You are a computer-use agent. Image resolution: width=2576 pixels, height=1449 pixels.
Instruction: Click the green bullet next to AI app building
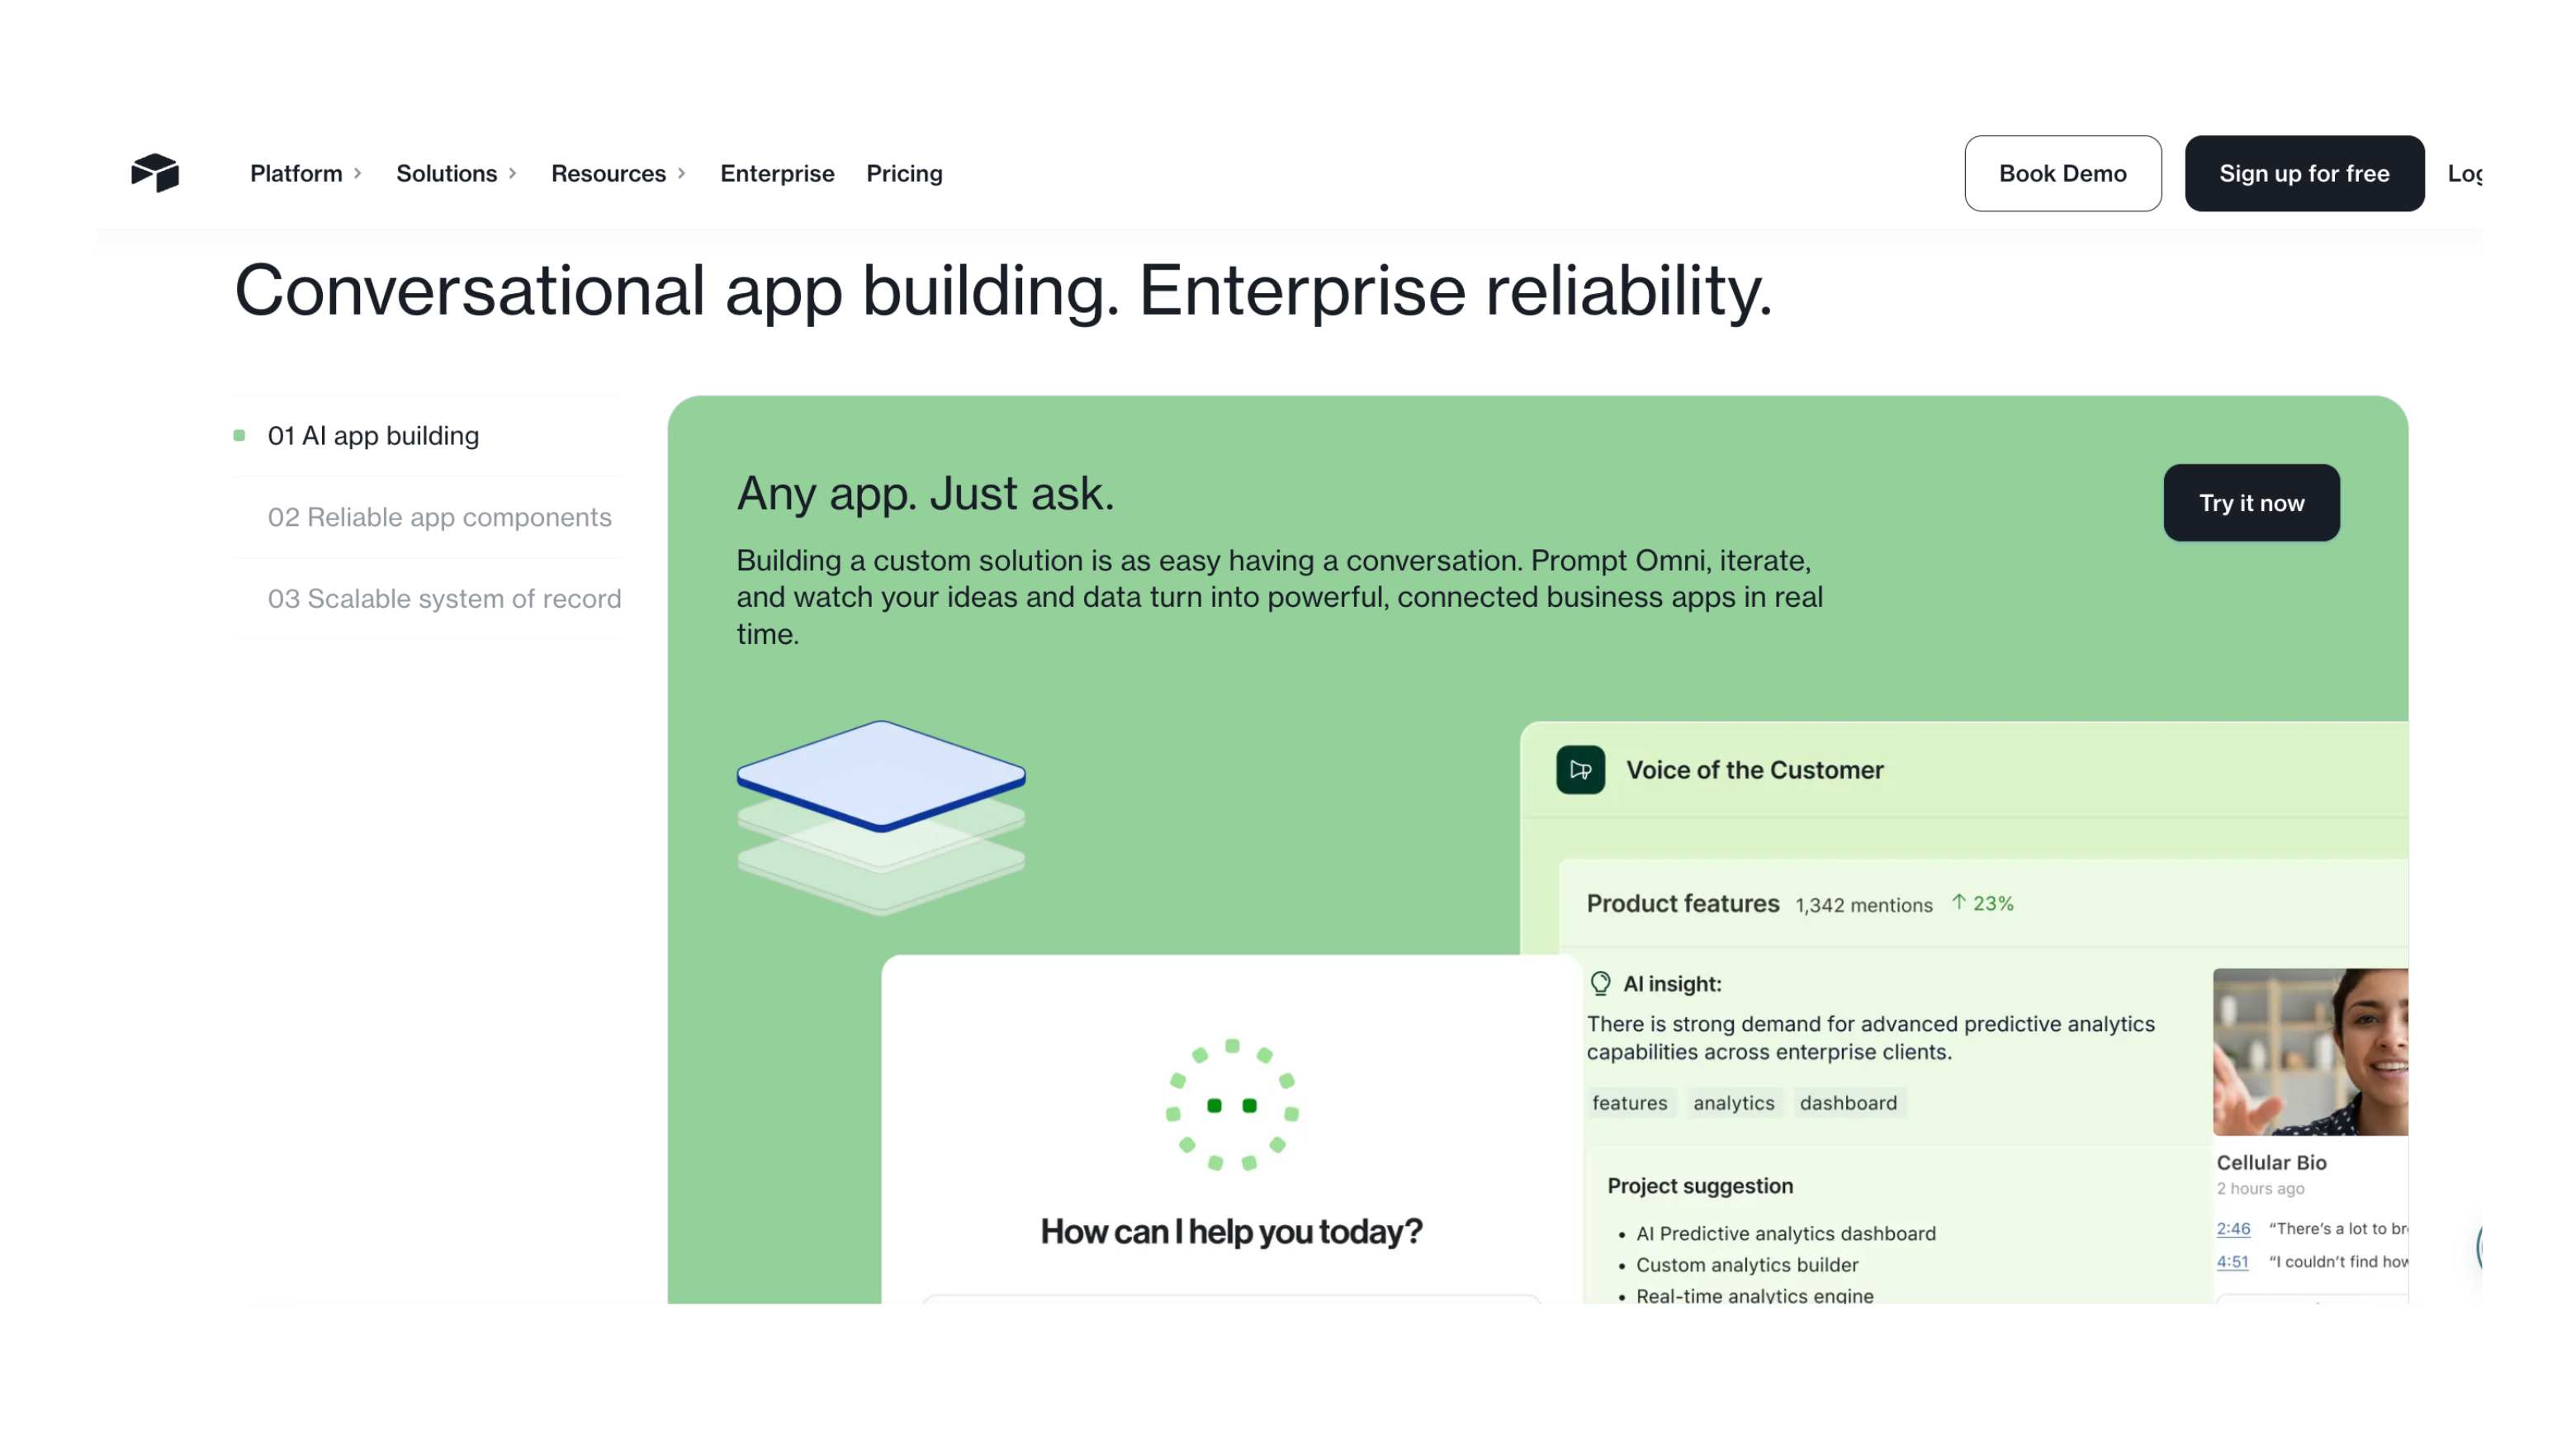pos(239,436)
